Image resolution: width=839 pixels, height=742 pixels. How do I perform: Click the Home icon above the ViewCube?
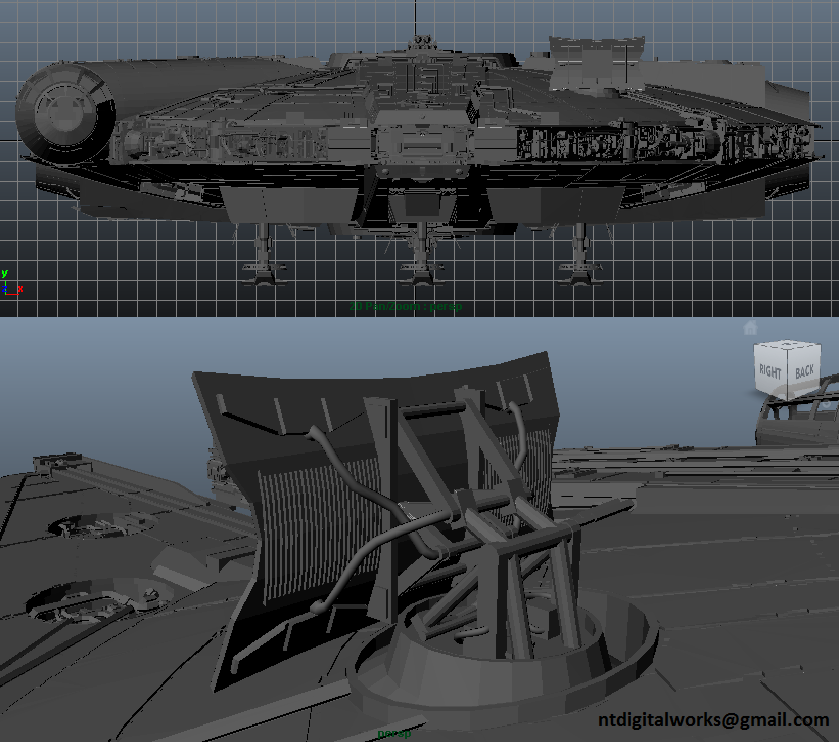750,327
